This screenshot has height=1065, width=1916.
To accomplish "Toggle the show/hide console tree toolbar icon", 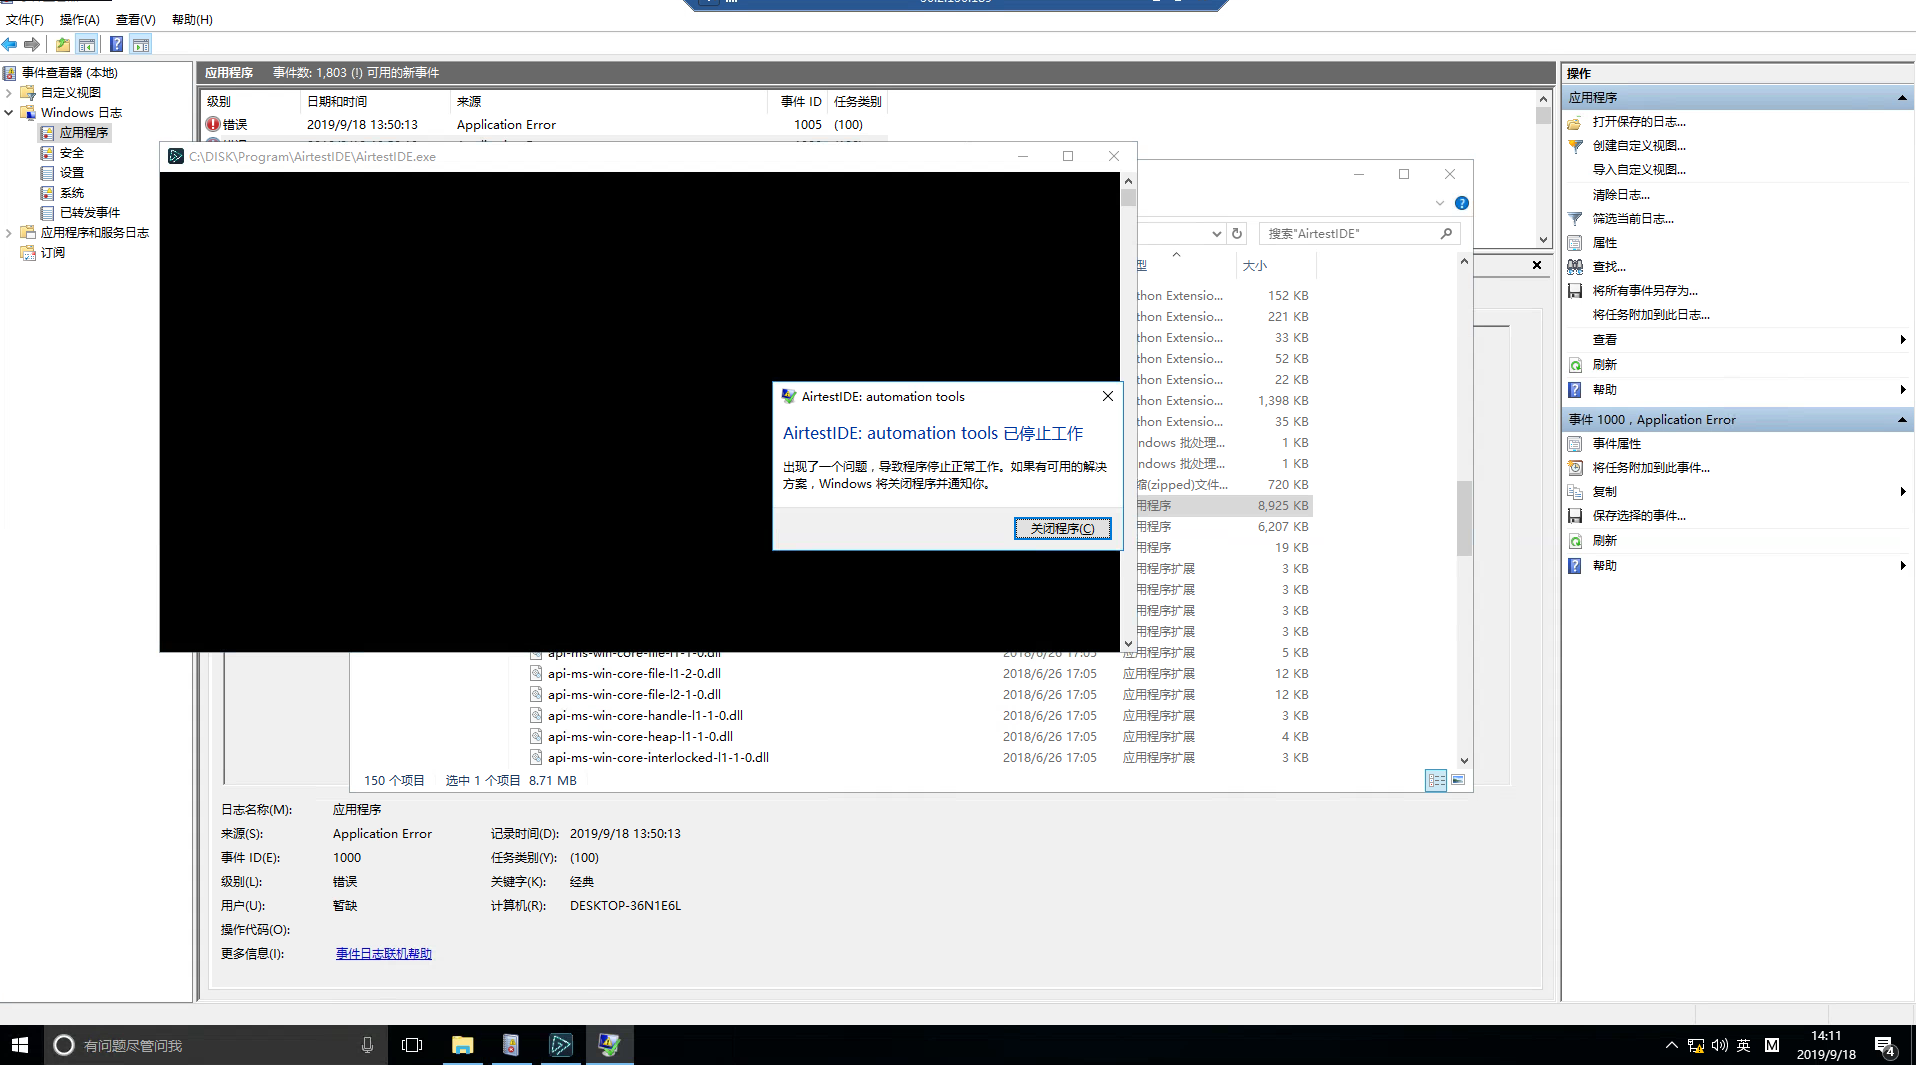I will pyautogui.click(x=87, y=44).
